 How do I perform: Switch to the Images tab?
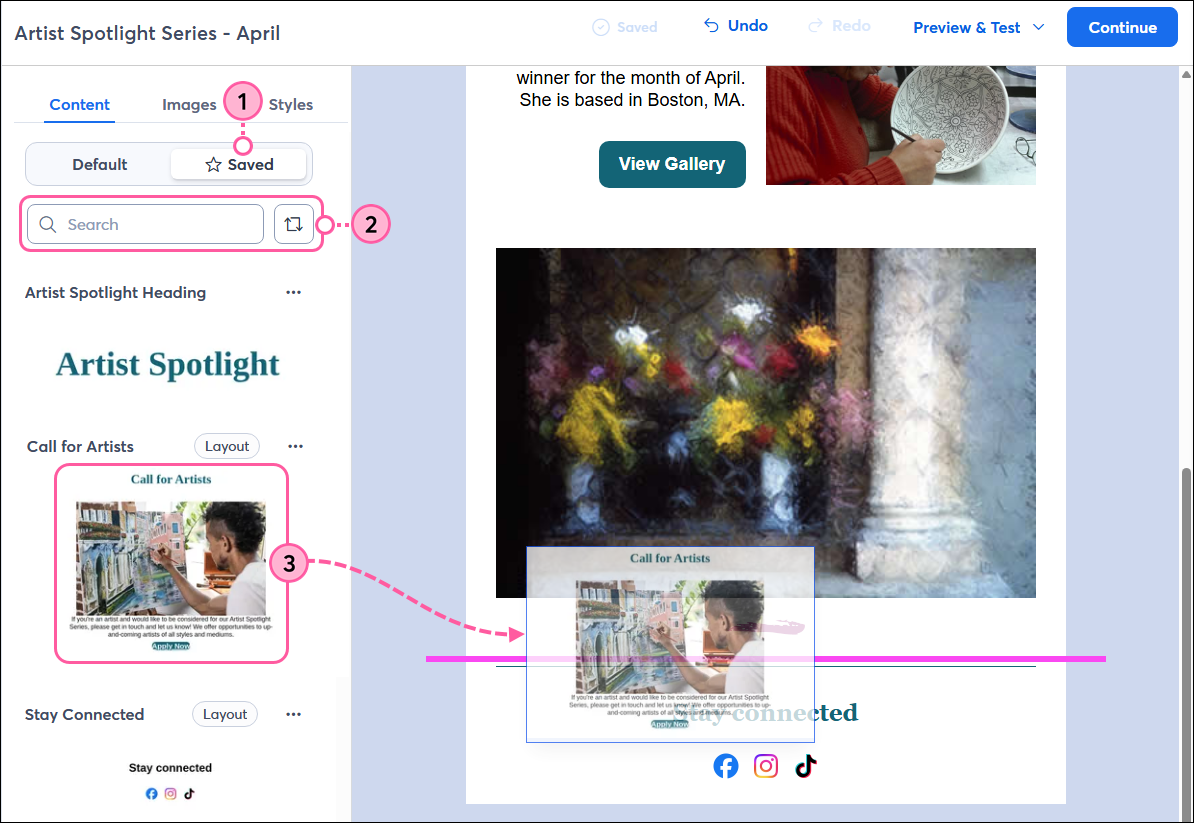point(189,104)
